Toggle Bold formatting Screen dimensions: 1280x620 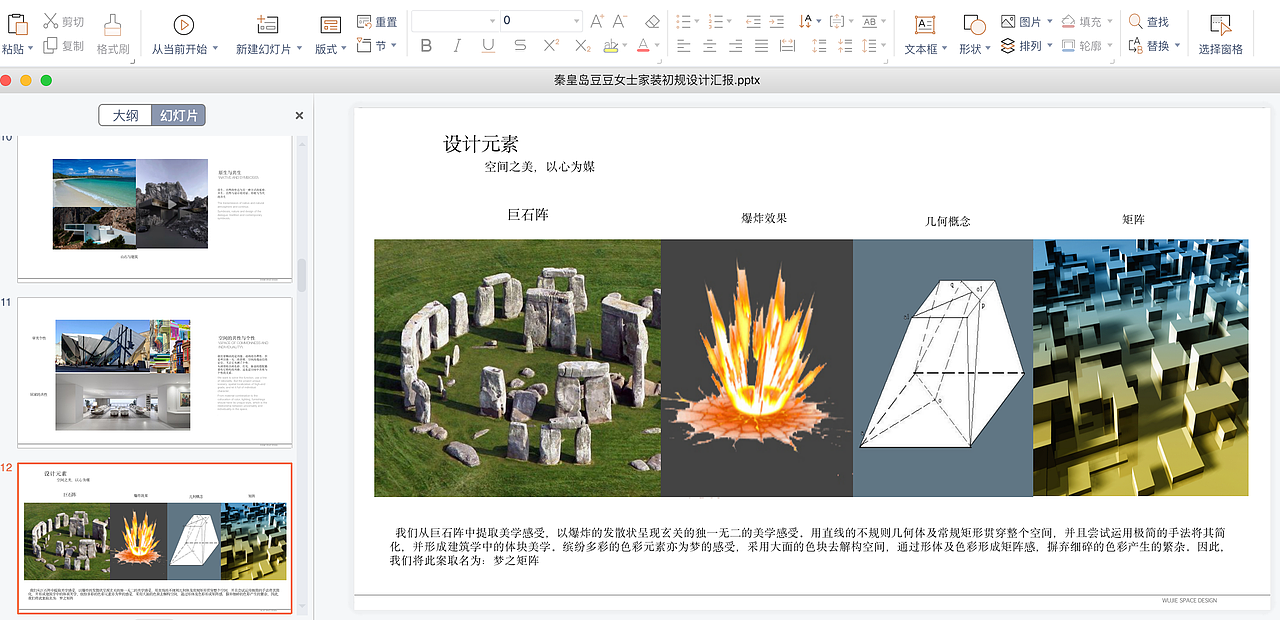point(427,46)
